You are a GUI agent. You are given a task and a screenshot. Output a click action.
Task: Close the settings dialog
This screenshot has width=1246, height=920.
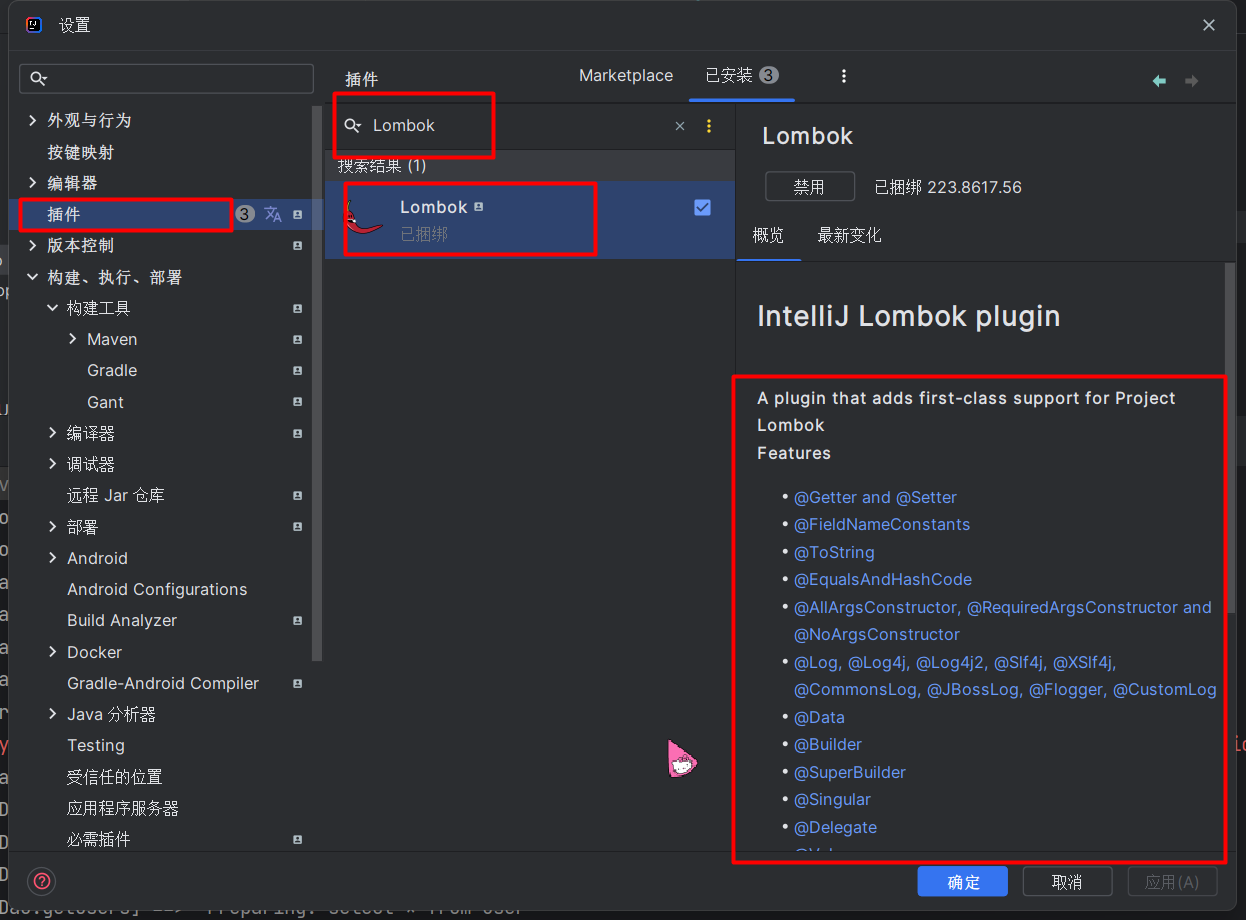tap(1209, 26)
